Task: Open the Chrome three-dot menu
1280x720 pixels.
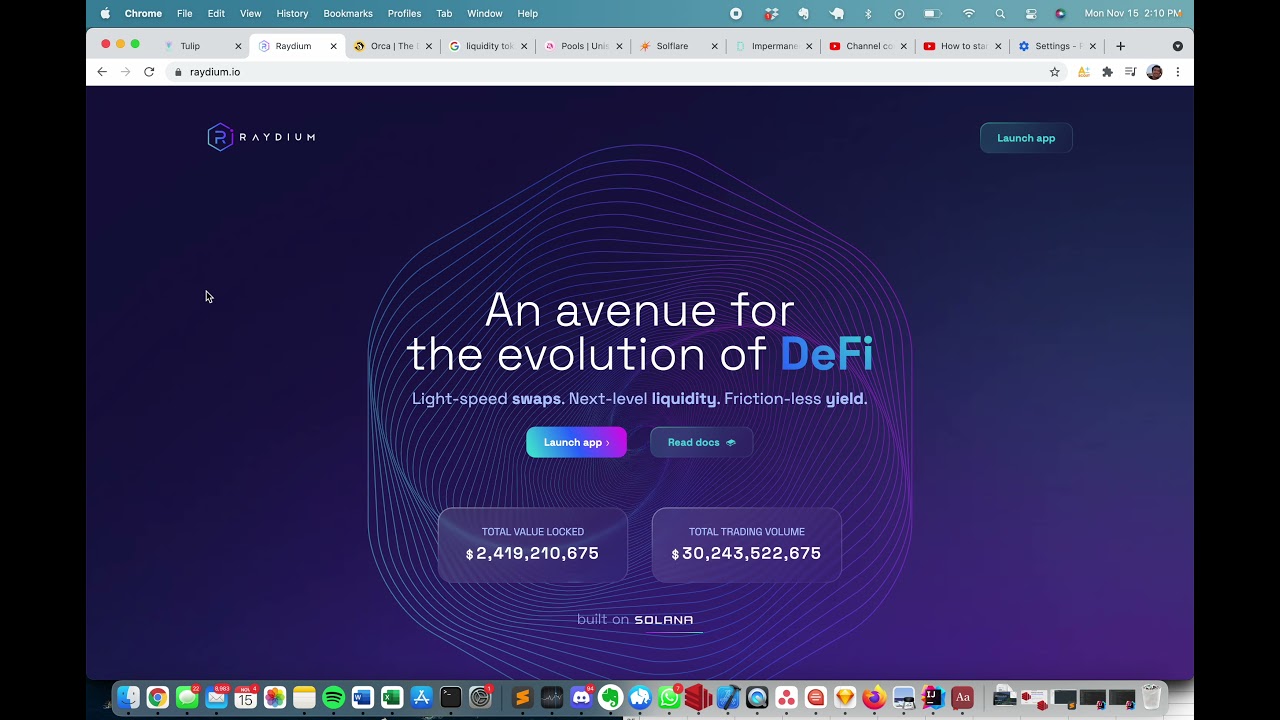Action: [1178, 72]
